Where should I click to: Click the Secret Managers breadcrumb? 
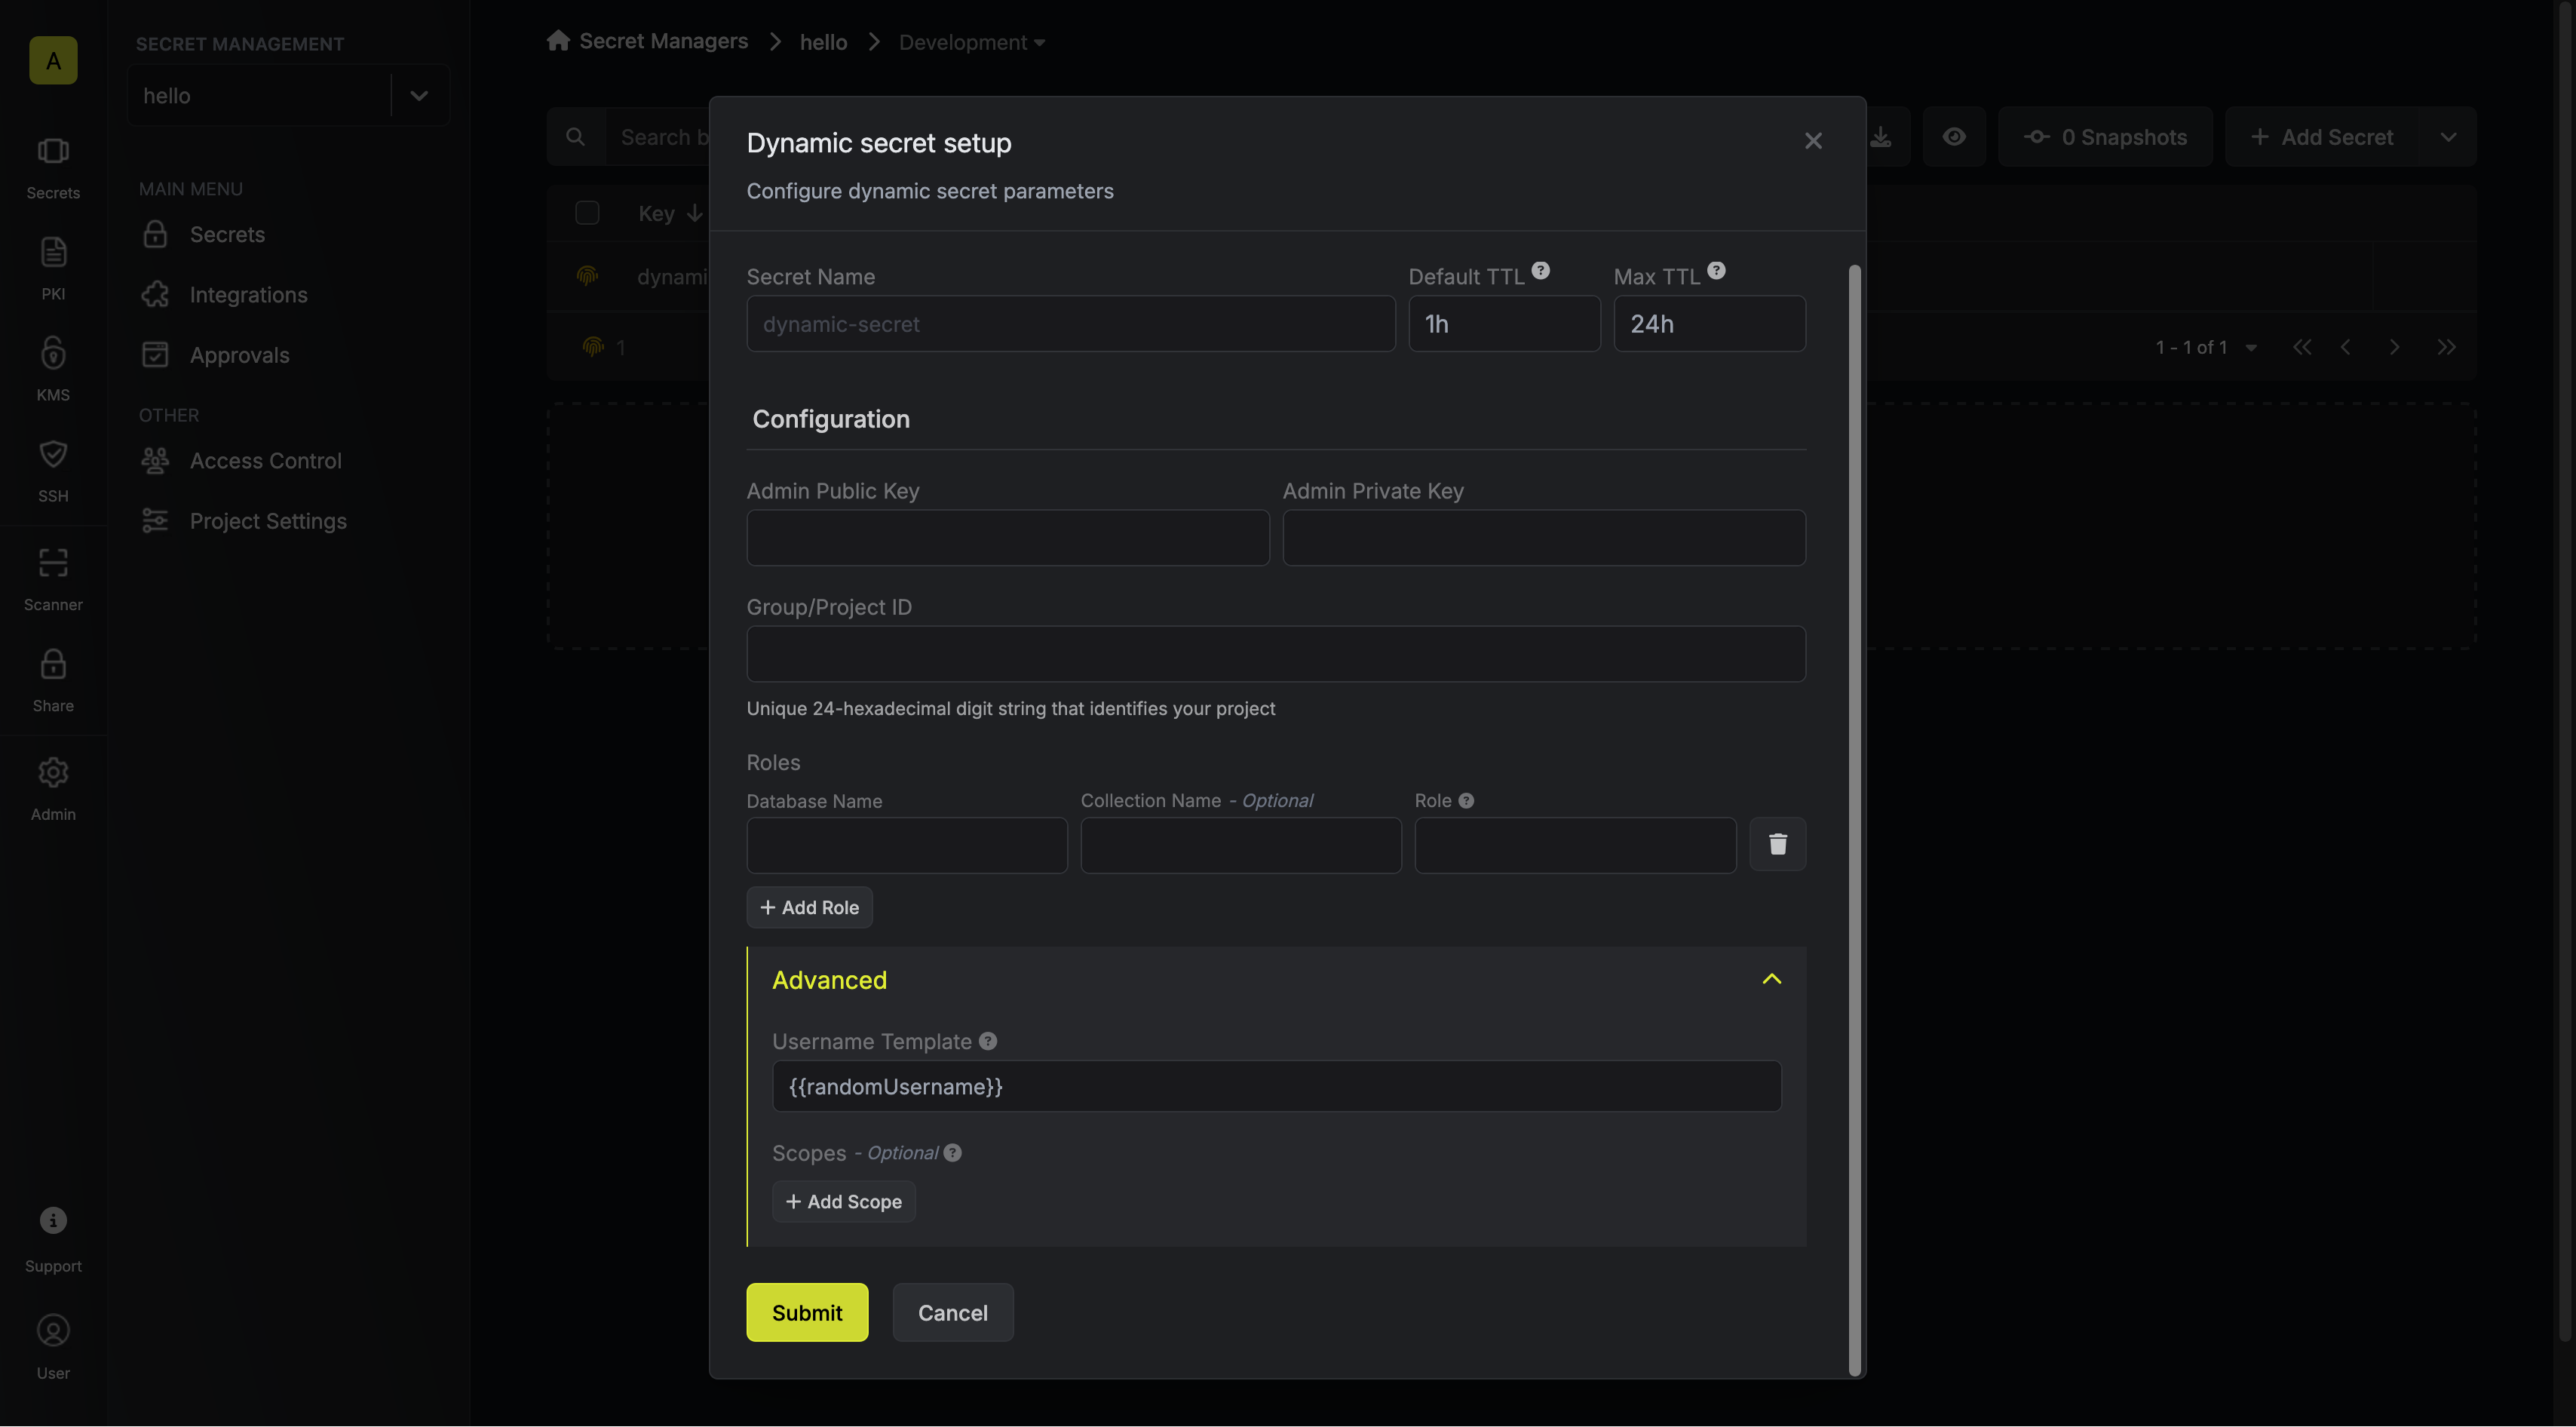tap(663, 41)
